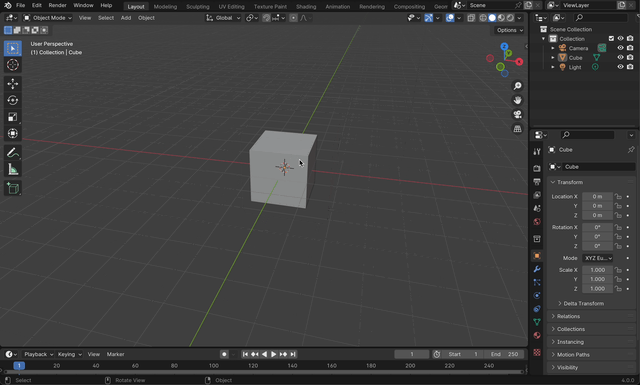Hide the Cube in viewport
Viewport: 640px width, 385px height.
(620, 57)
